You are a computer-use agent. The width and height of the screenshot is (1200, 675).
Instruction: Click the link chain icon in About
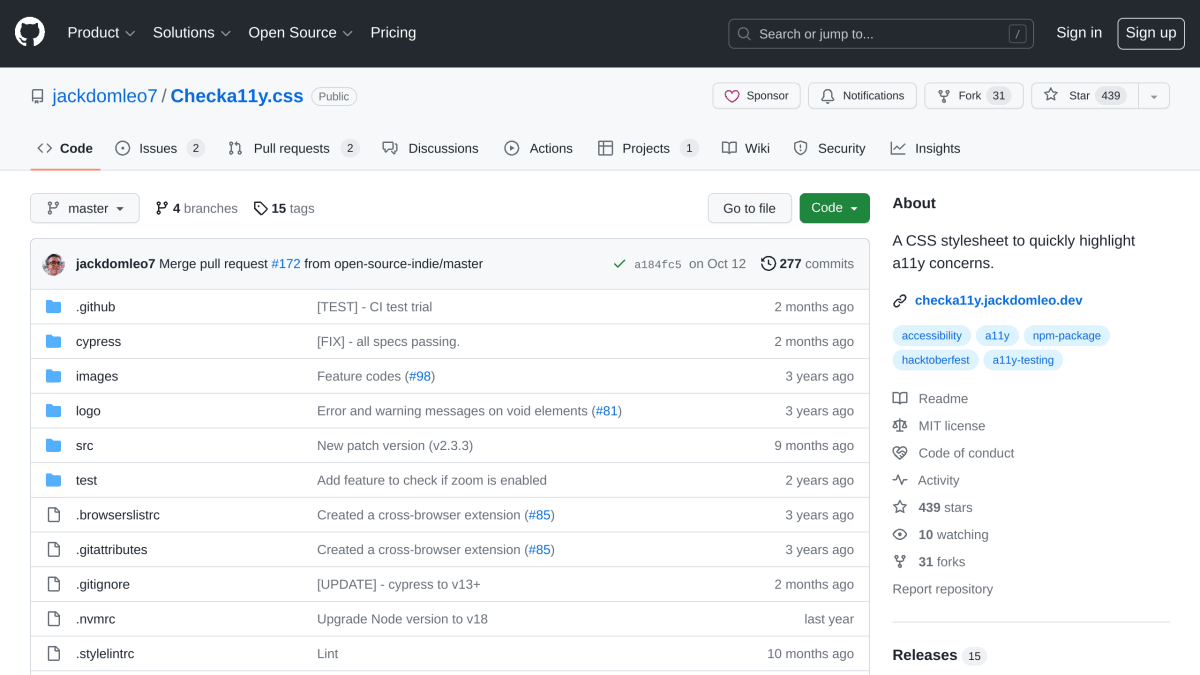pos(900,301)
